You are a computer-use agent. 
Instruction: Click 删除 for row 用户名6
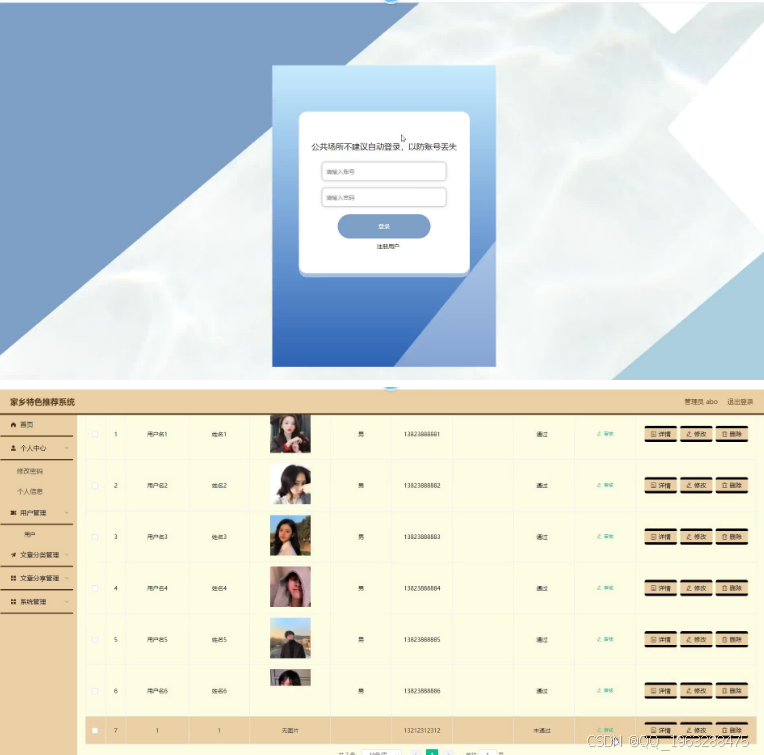732,691
